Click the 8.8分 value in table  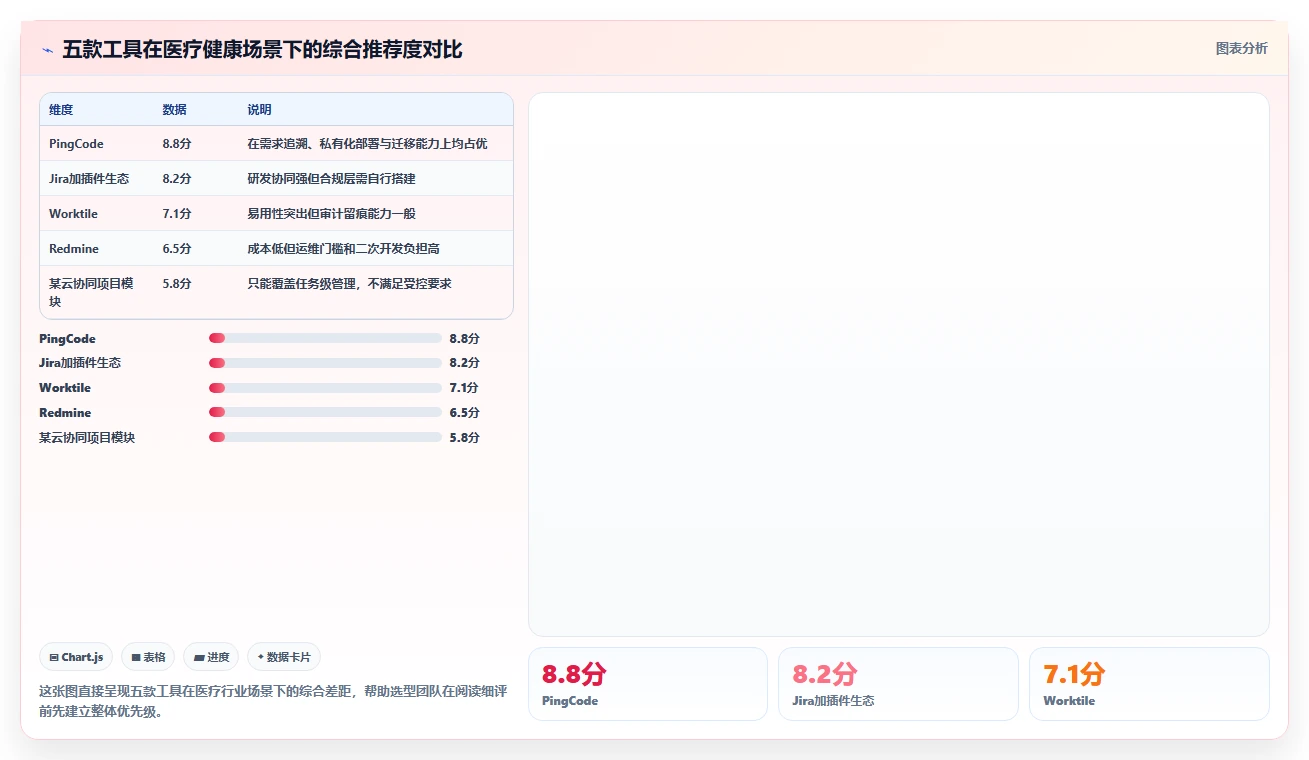pos(176,144)
